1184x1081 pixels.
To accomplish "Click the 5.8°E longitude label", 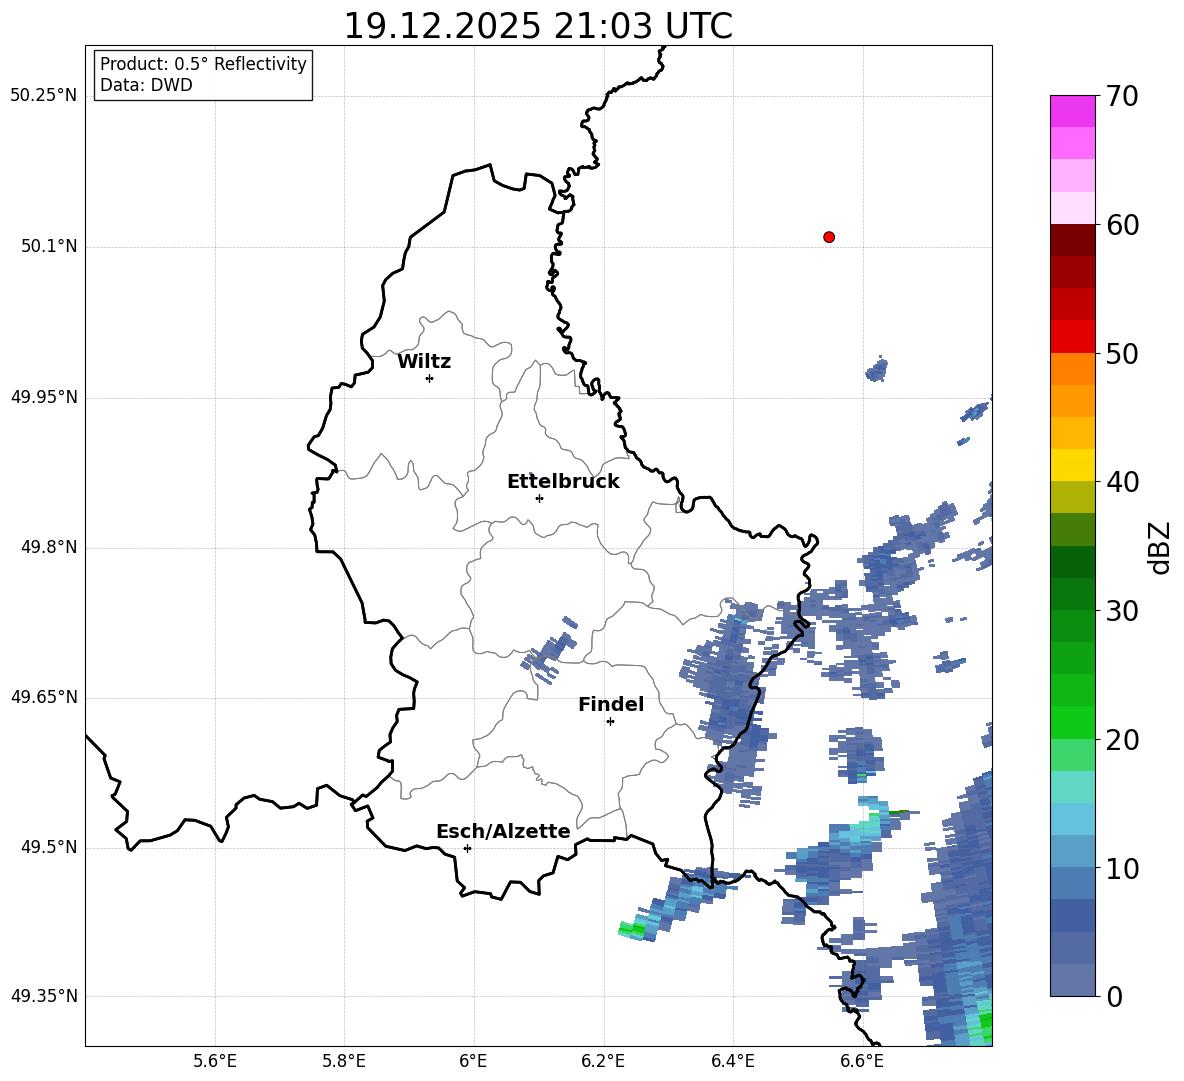I will 344,1061.
